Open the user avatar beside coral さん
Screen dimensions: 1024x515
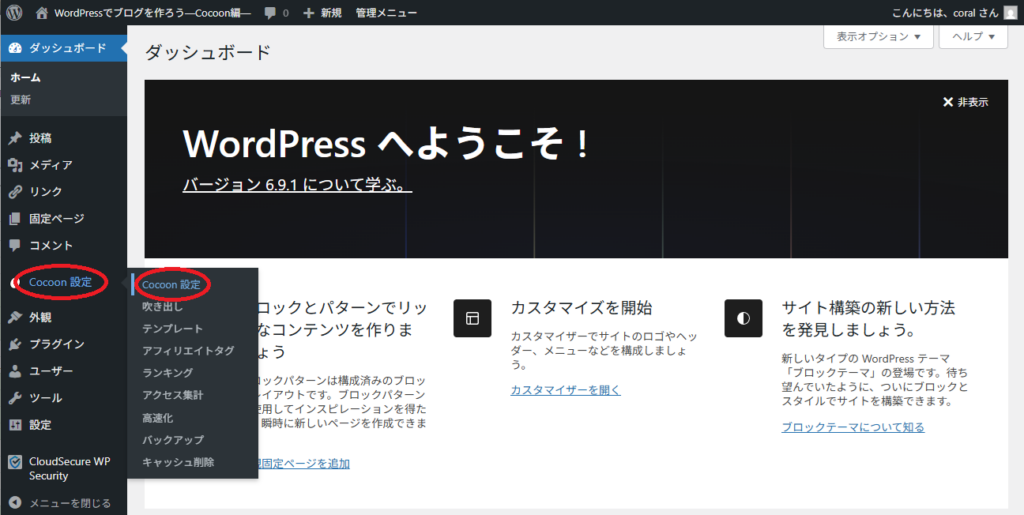pyautogui.click(x=1010, y=13)
